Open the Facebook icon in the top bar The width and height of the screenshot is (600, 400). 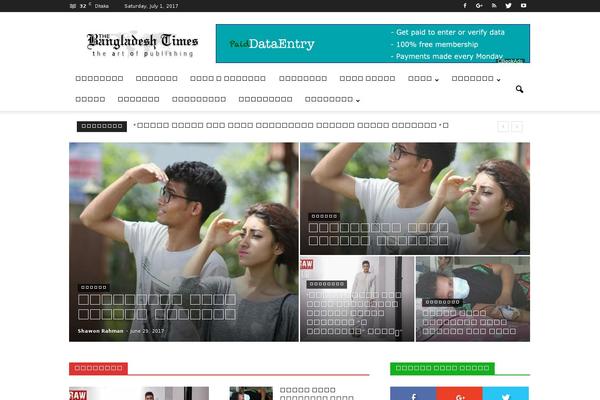pyautogui.click(x=465, y=6)
